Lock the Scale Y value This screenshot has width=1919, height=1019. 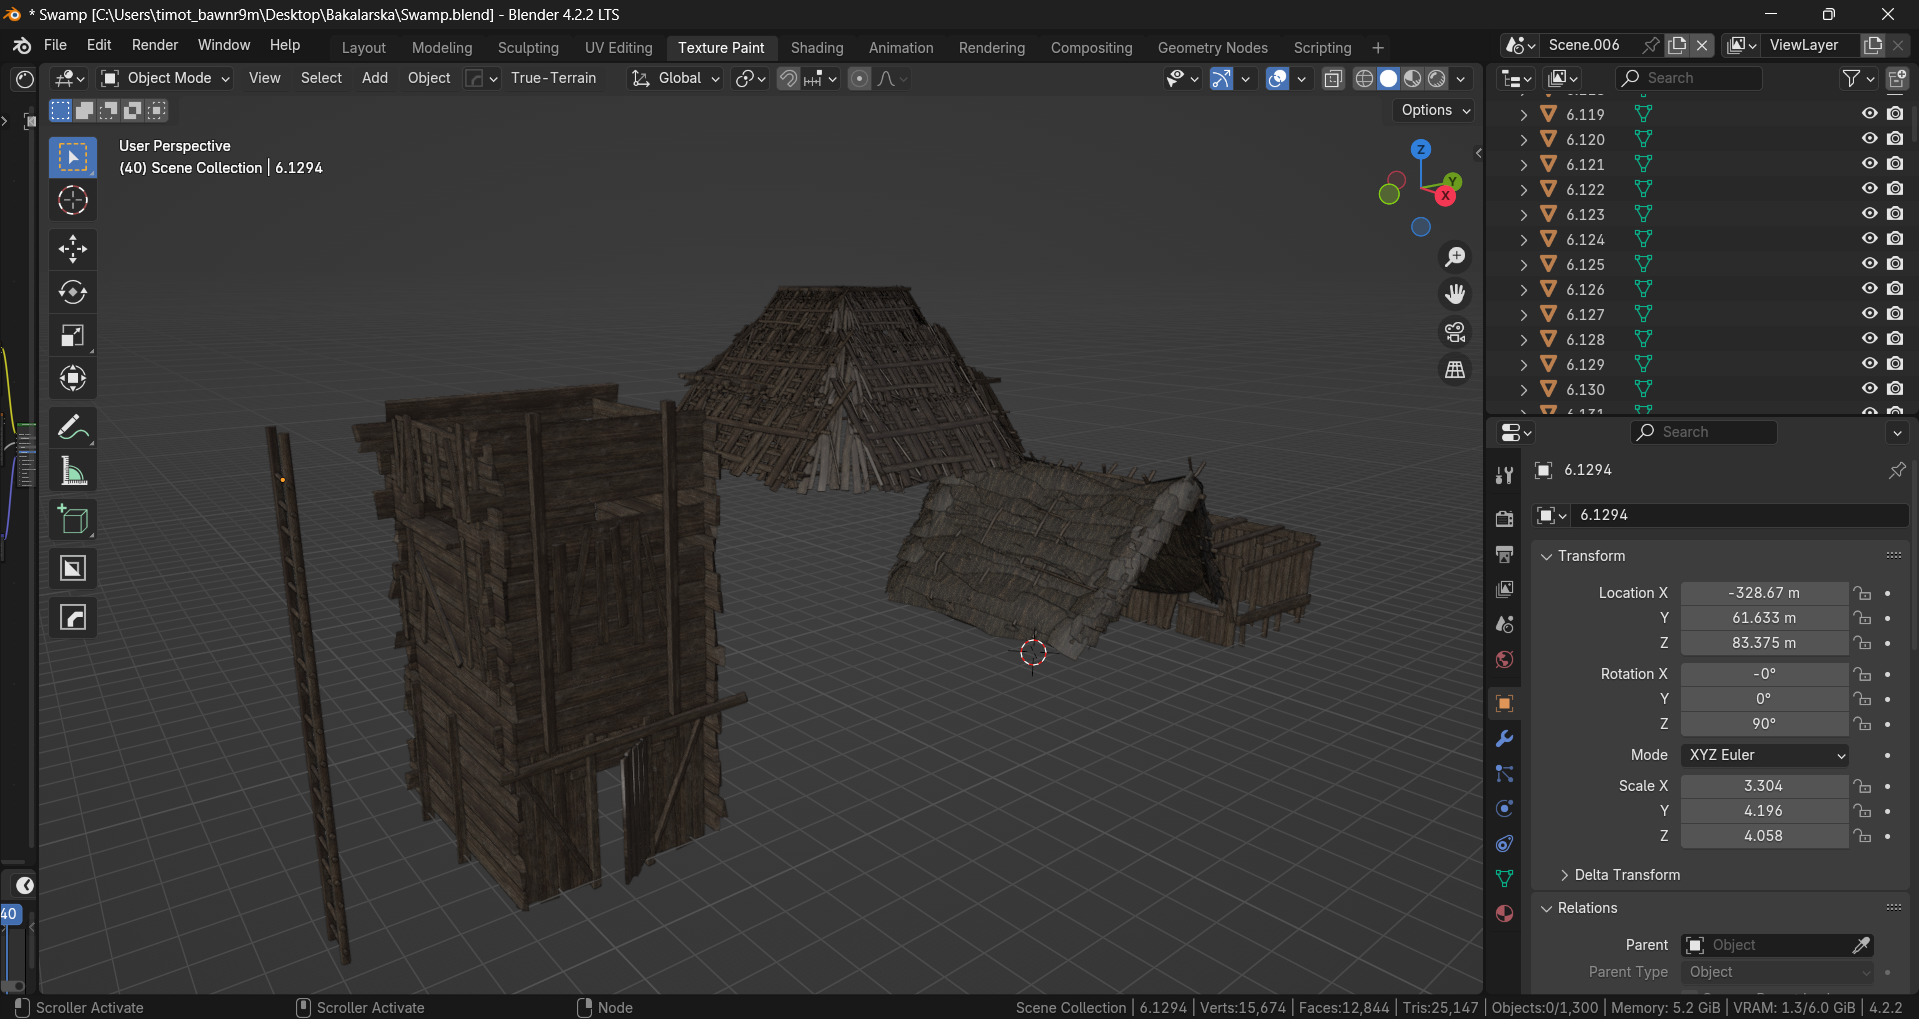point(1862,811)
